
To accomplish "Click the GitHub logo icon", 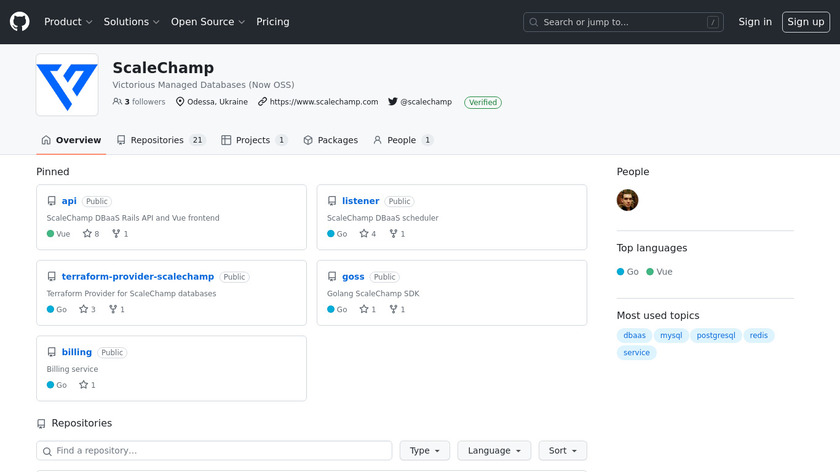I will click(20, 22).
